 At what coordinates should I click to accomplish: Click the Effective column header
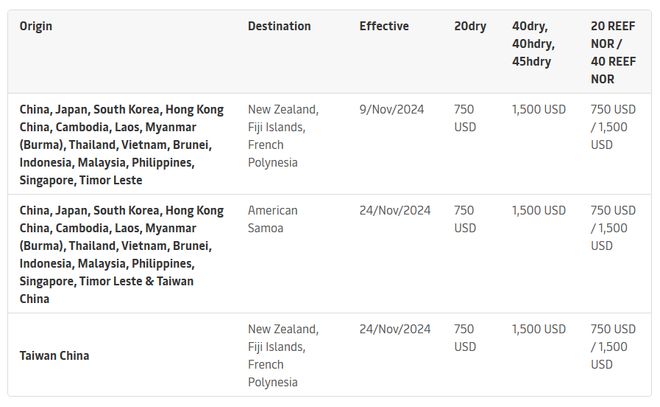[x=384, y=26]
